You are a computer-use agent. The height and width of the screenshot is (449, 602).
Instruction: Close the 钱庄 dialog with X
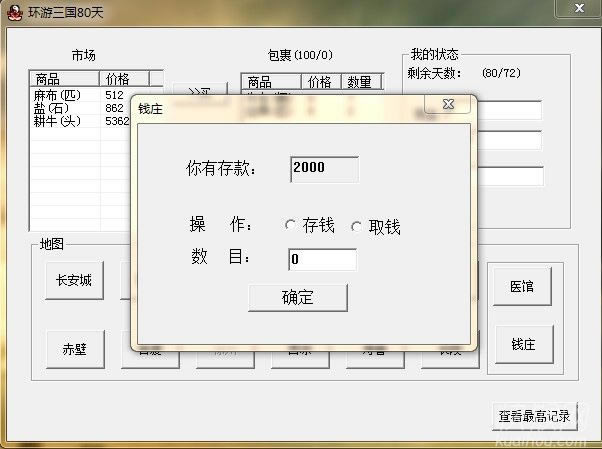[x=447, y=103]
